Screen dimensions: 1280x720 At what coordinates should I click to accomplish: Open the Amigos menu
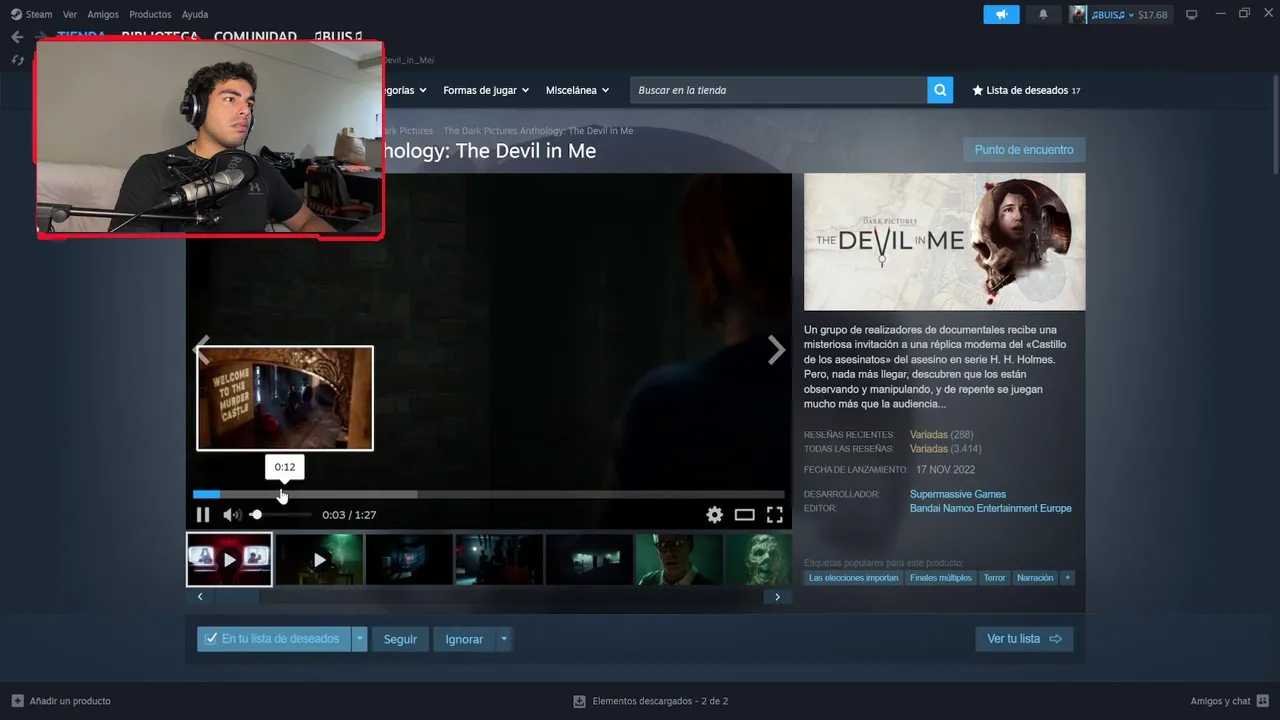pyautogui.click(x=103, y=15)
